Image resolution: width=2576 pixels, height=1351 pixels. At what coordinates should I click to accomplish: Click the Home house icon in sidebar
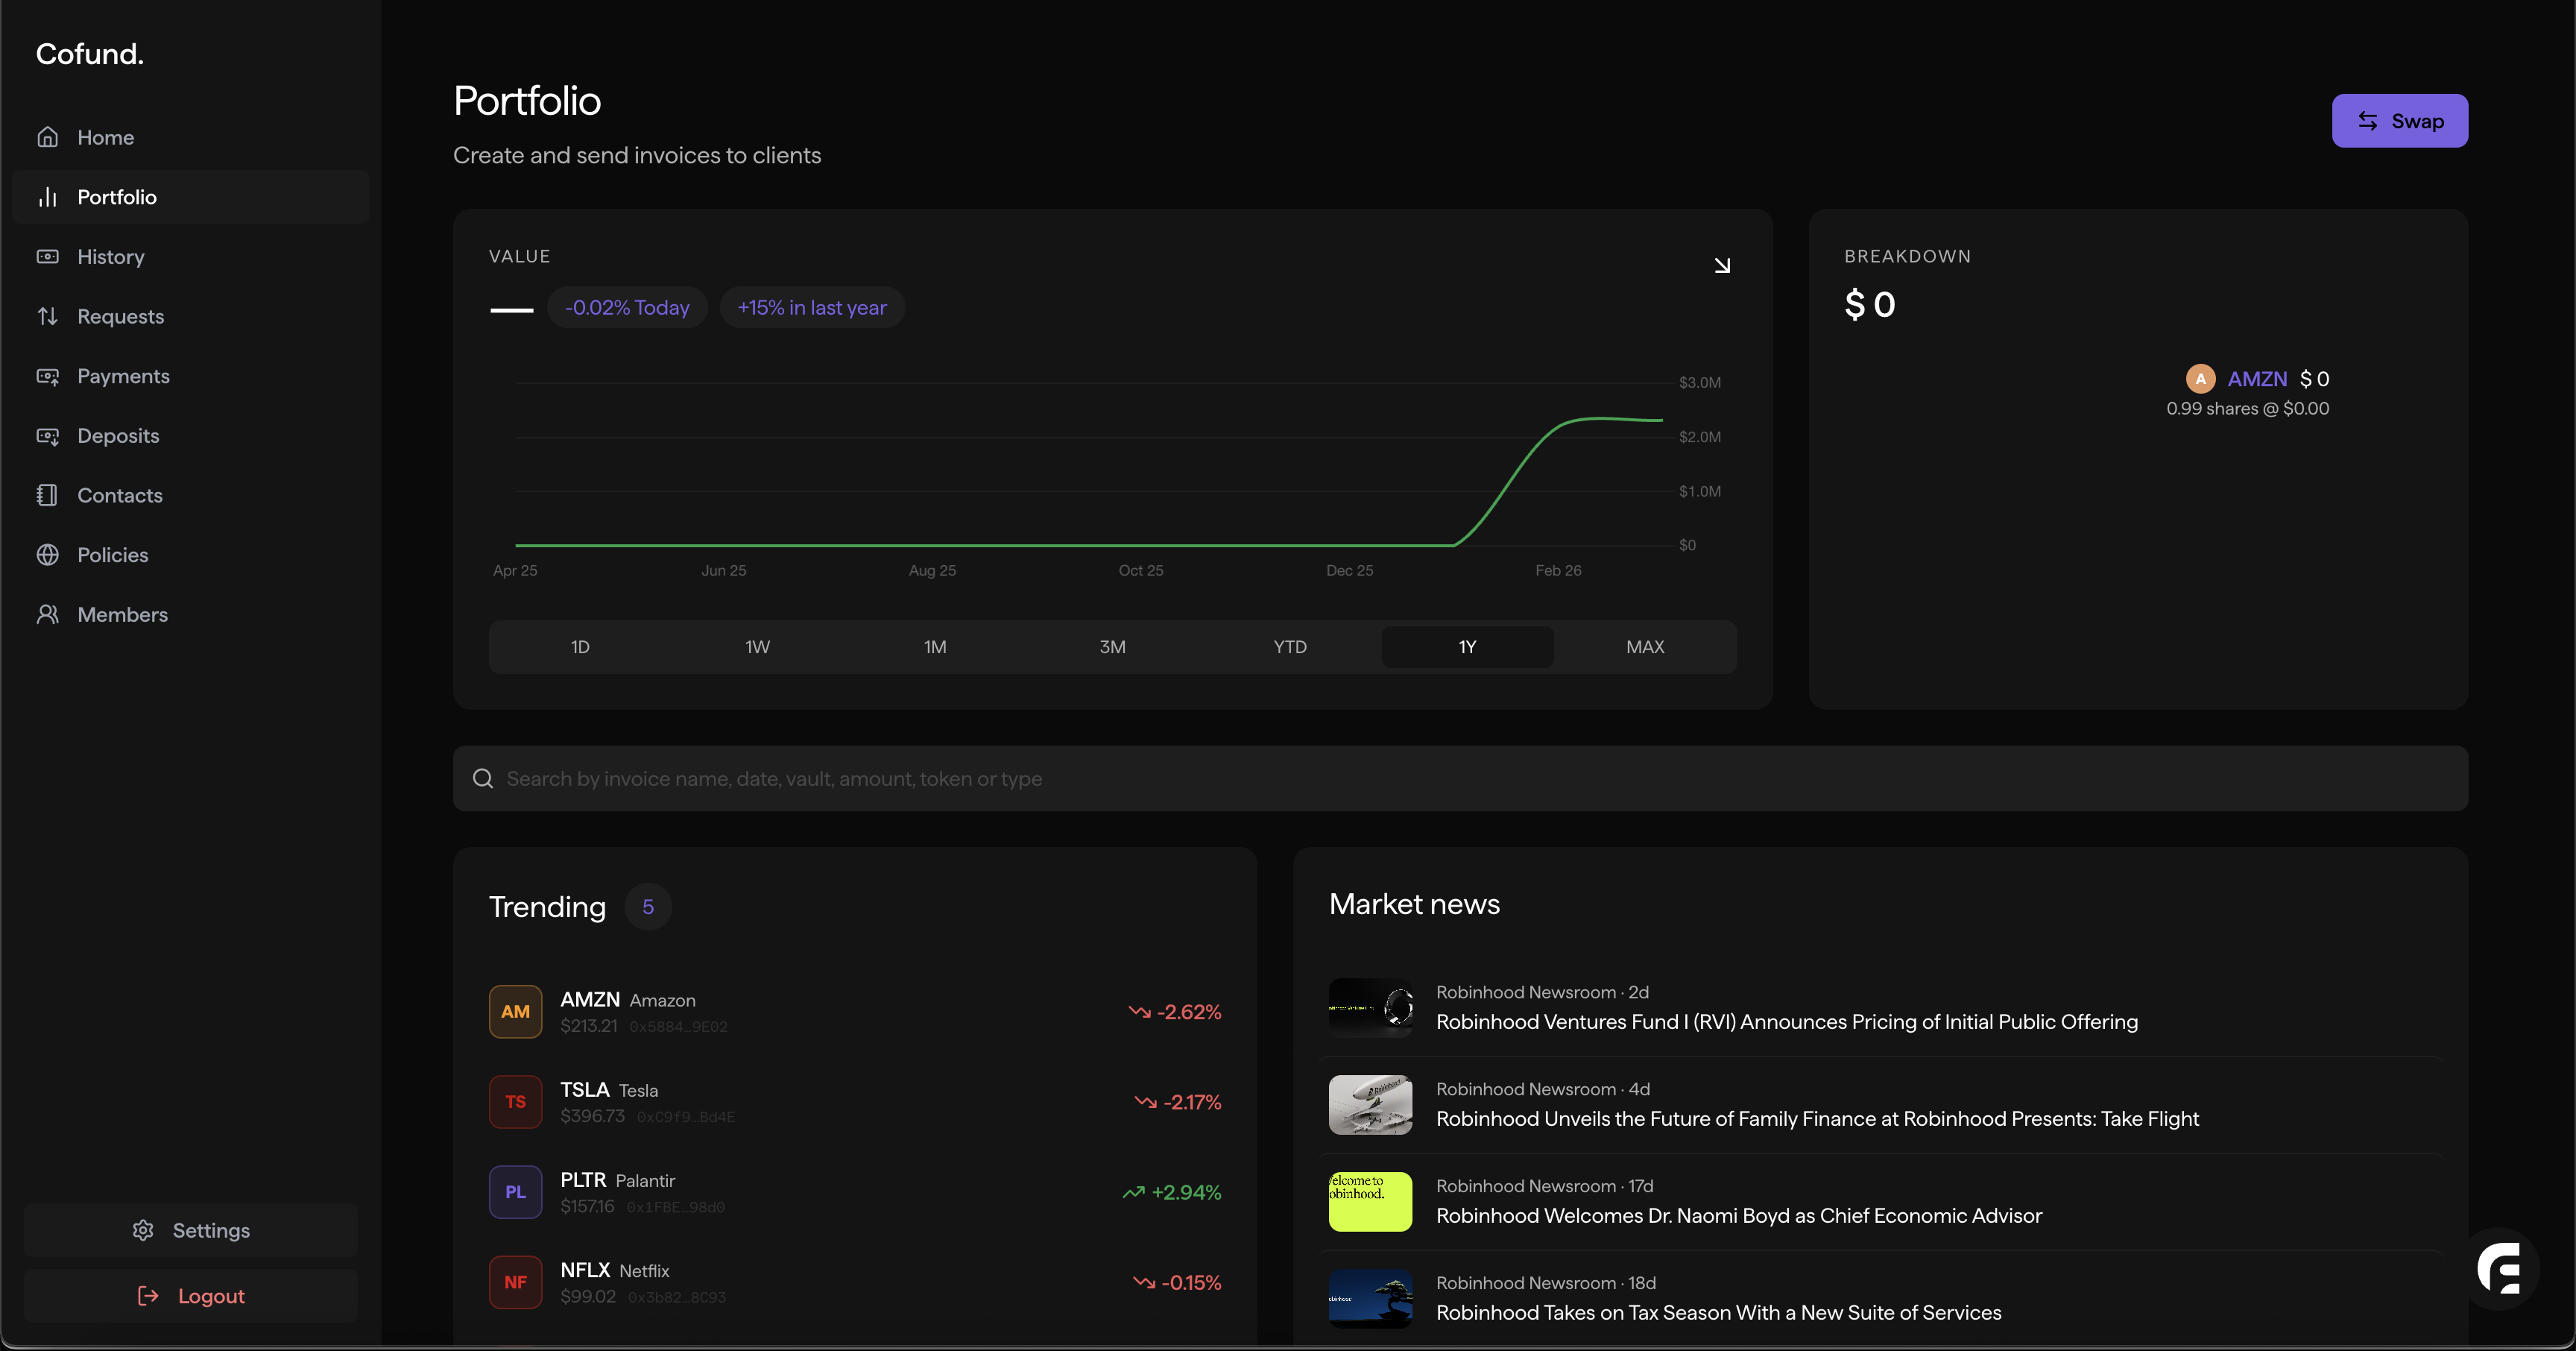point(47,137)
